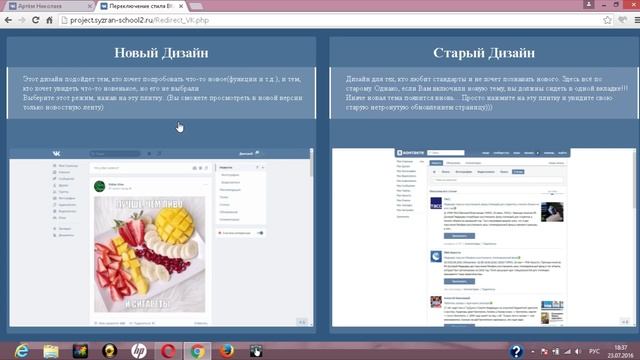Click the Chrome profile icon in the title bar
Screen dimensions: 640x360
588,4
